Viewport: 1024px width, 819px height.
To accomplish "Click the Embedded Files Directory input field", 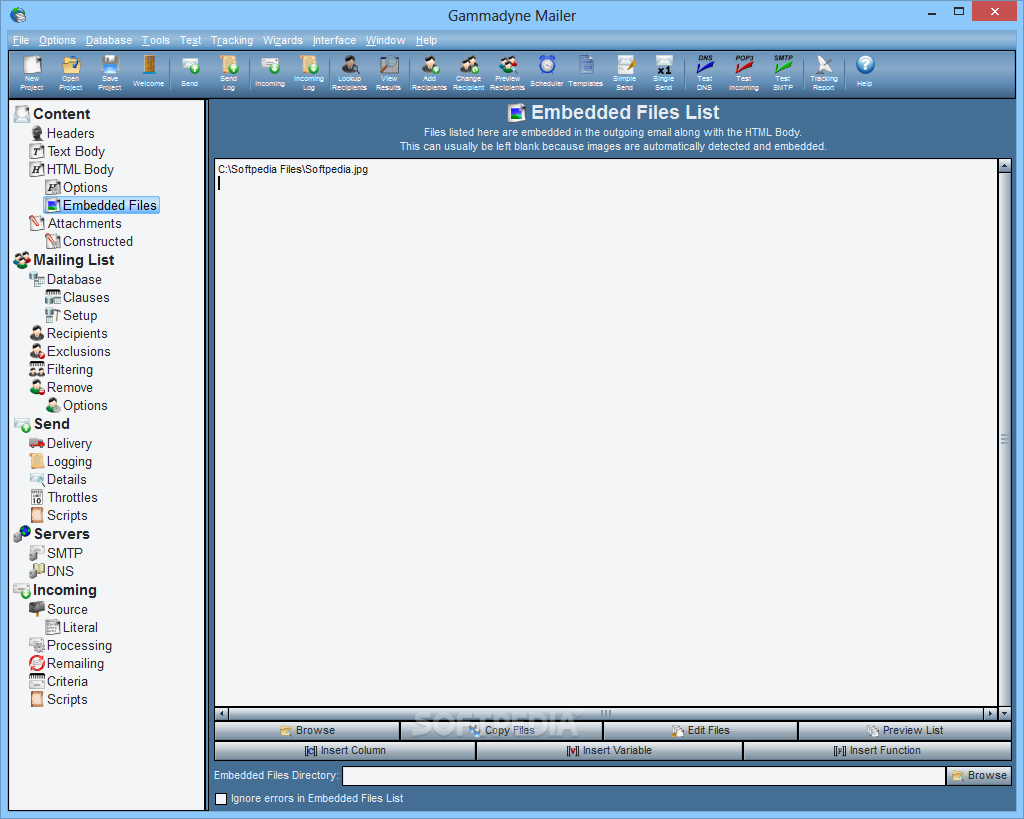I will (x=644, y=775).
